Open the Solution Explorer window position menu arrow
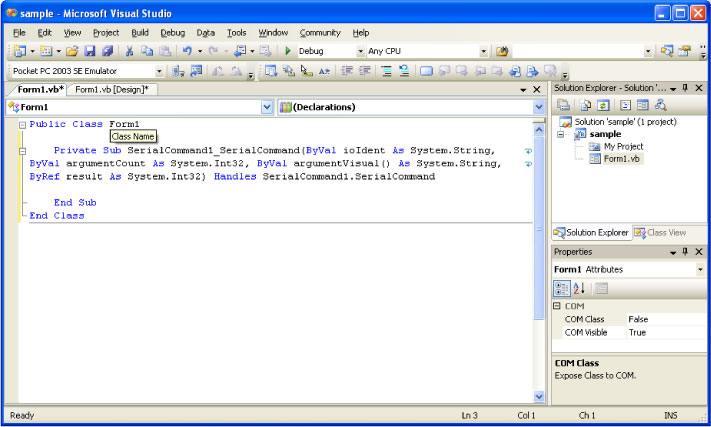Viewport: 711px width, 427px height. 673,88
